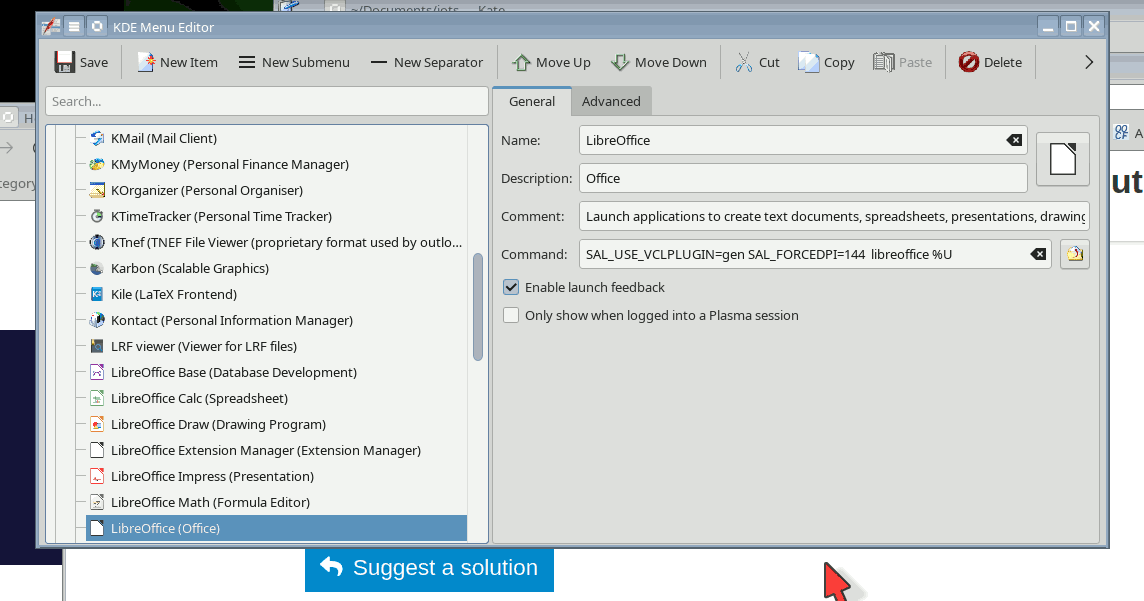Add a New Submenu
1144x601 pixels.
[294, 62]
